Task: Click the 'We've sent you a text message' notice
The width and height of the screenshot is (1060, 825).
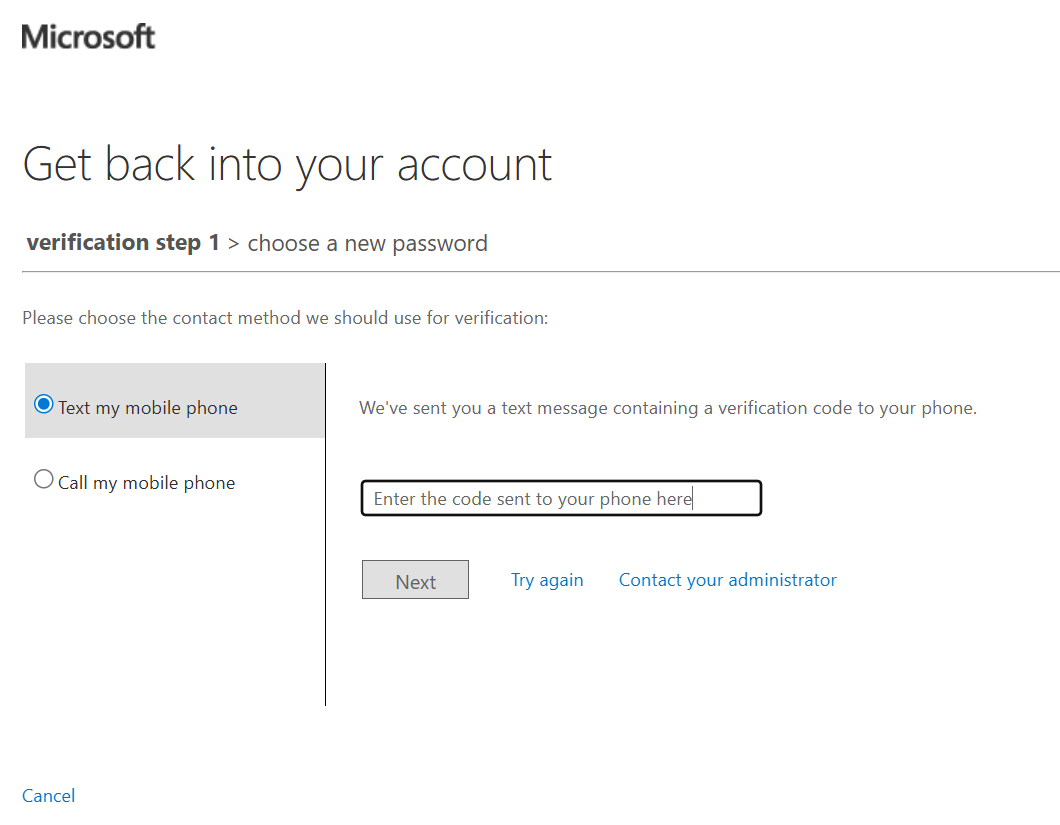Action: coord(668,408)
